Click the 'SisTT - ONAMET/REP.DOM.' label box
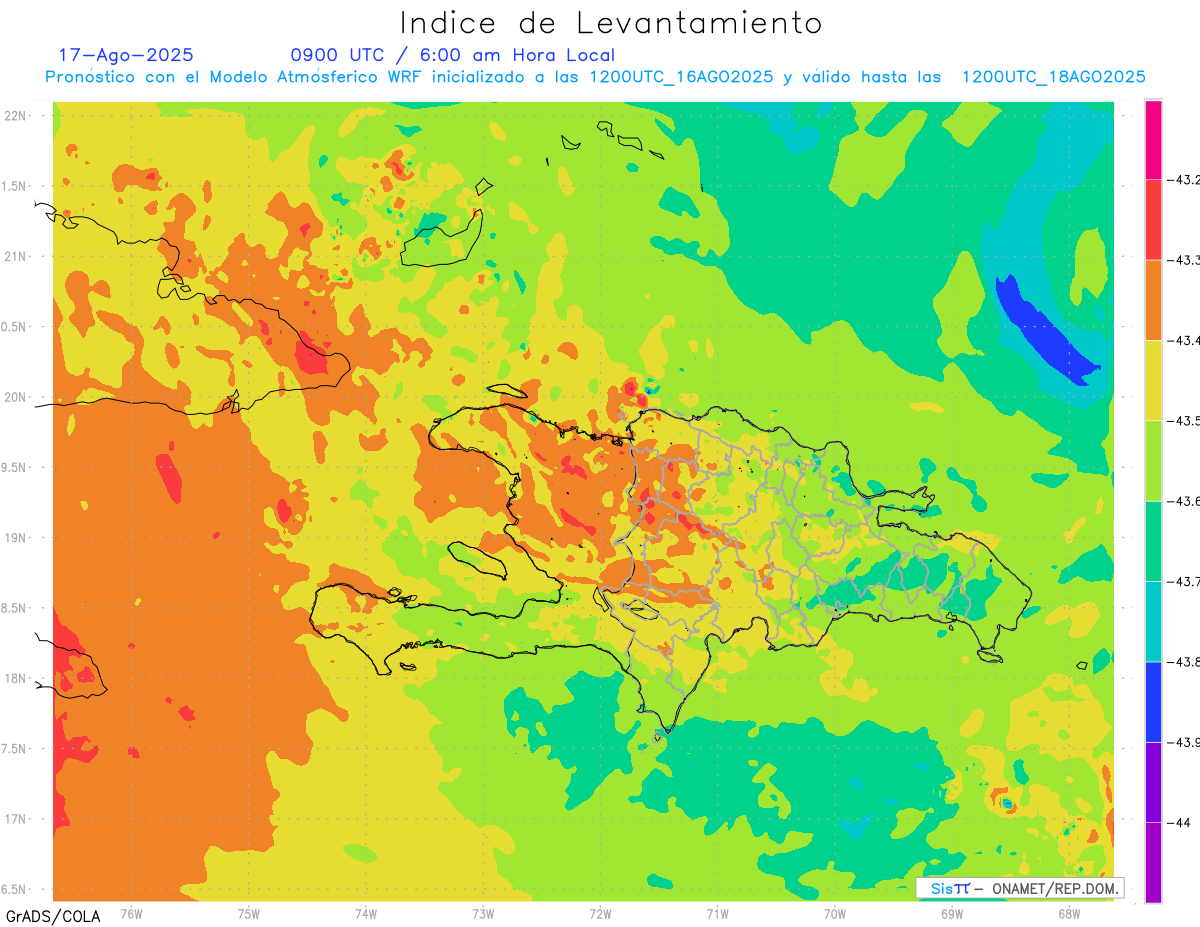 point(1020,888)
